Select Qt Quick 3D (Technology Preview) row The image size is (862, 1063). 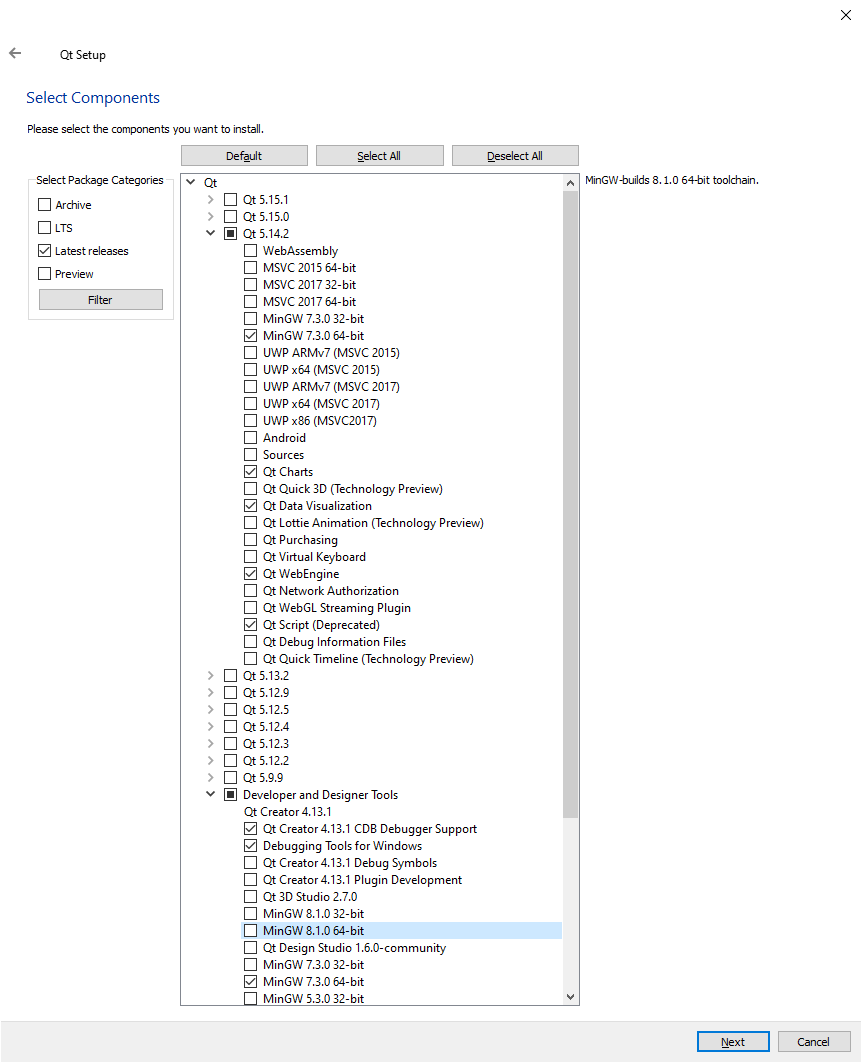coord(353,489)
